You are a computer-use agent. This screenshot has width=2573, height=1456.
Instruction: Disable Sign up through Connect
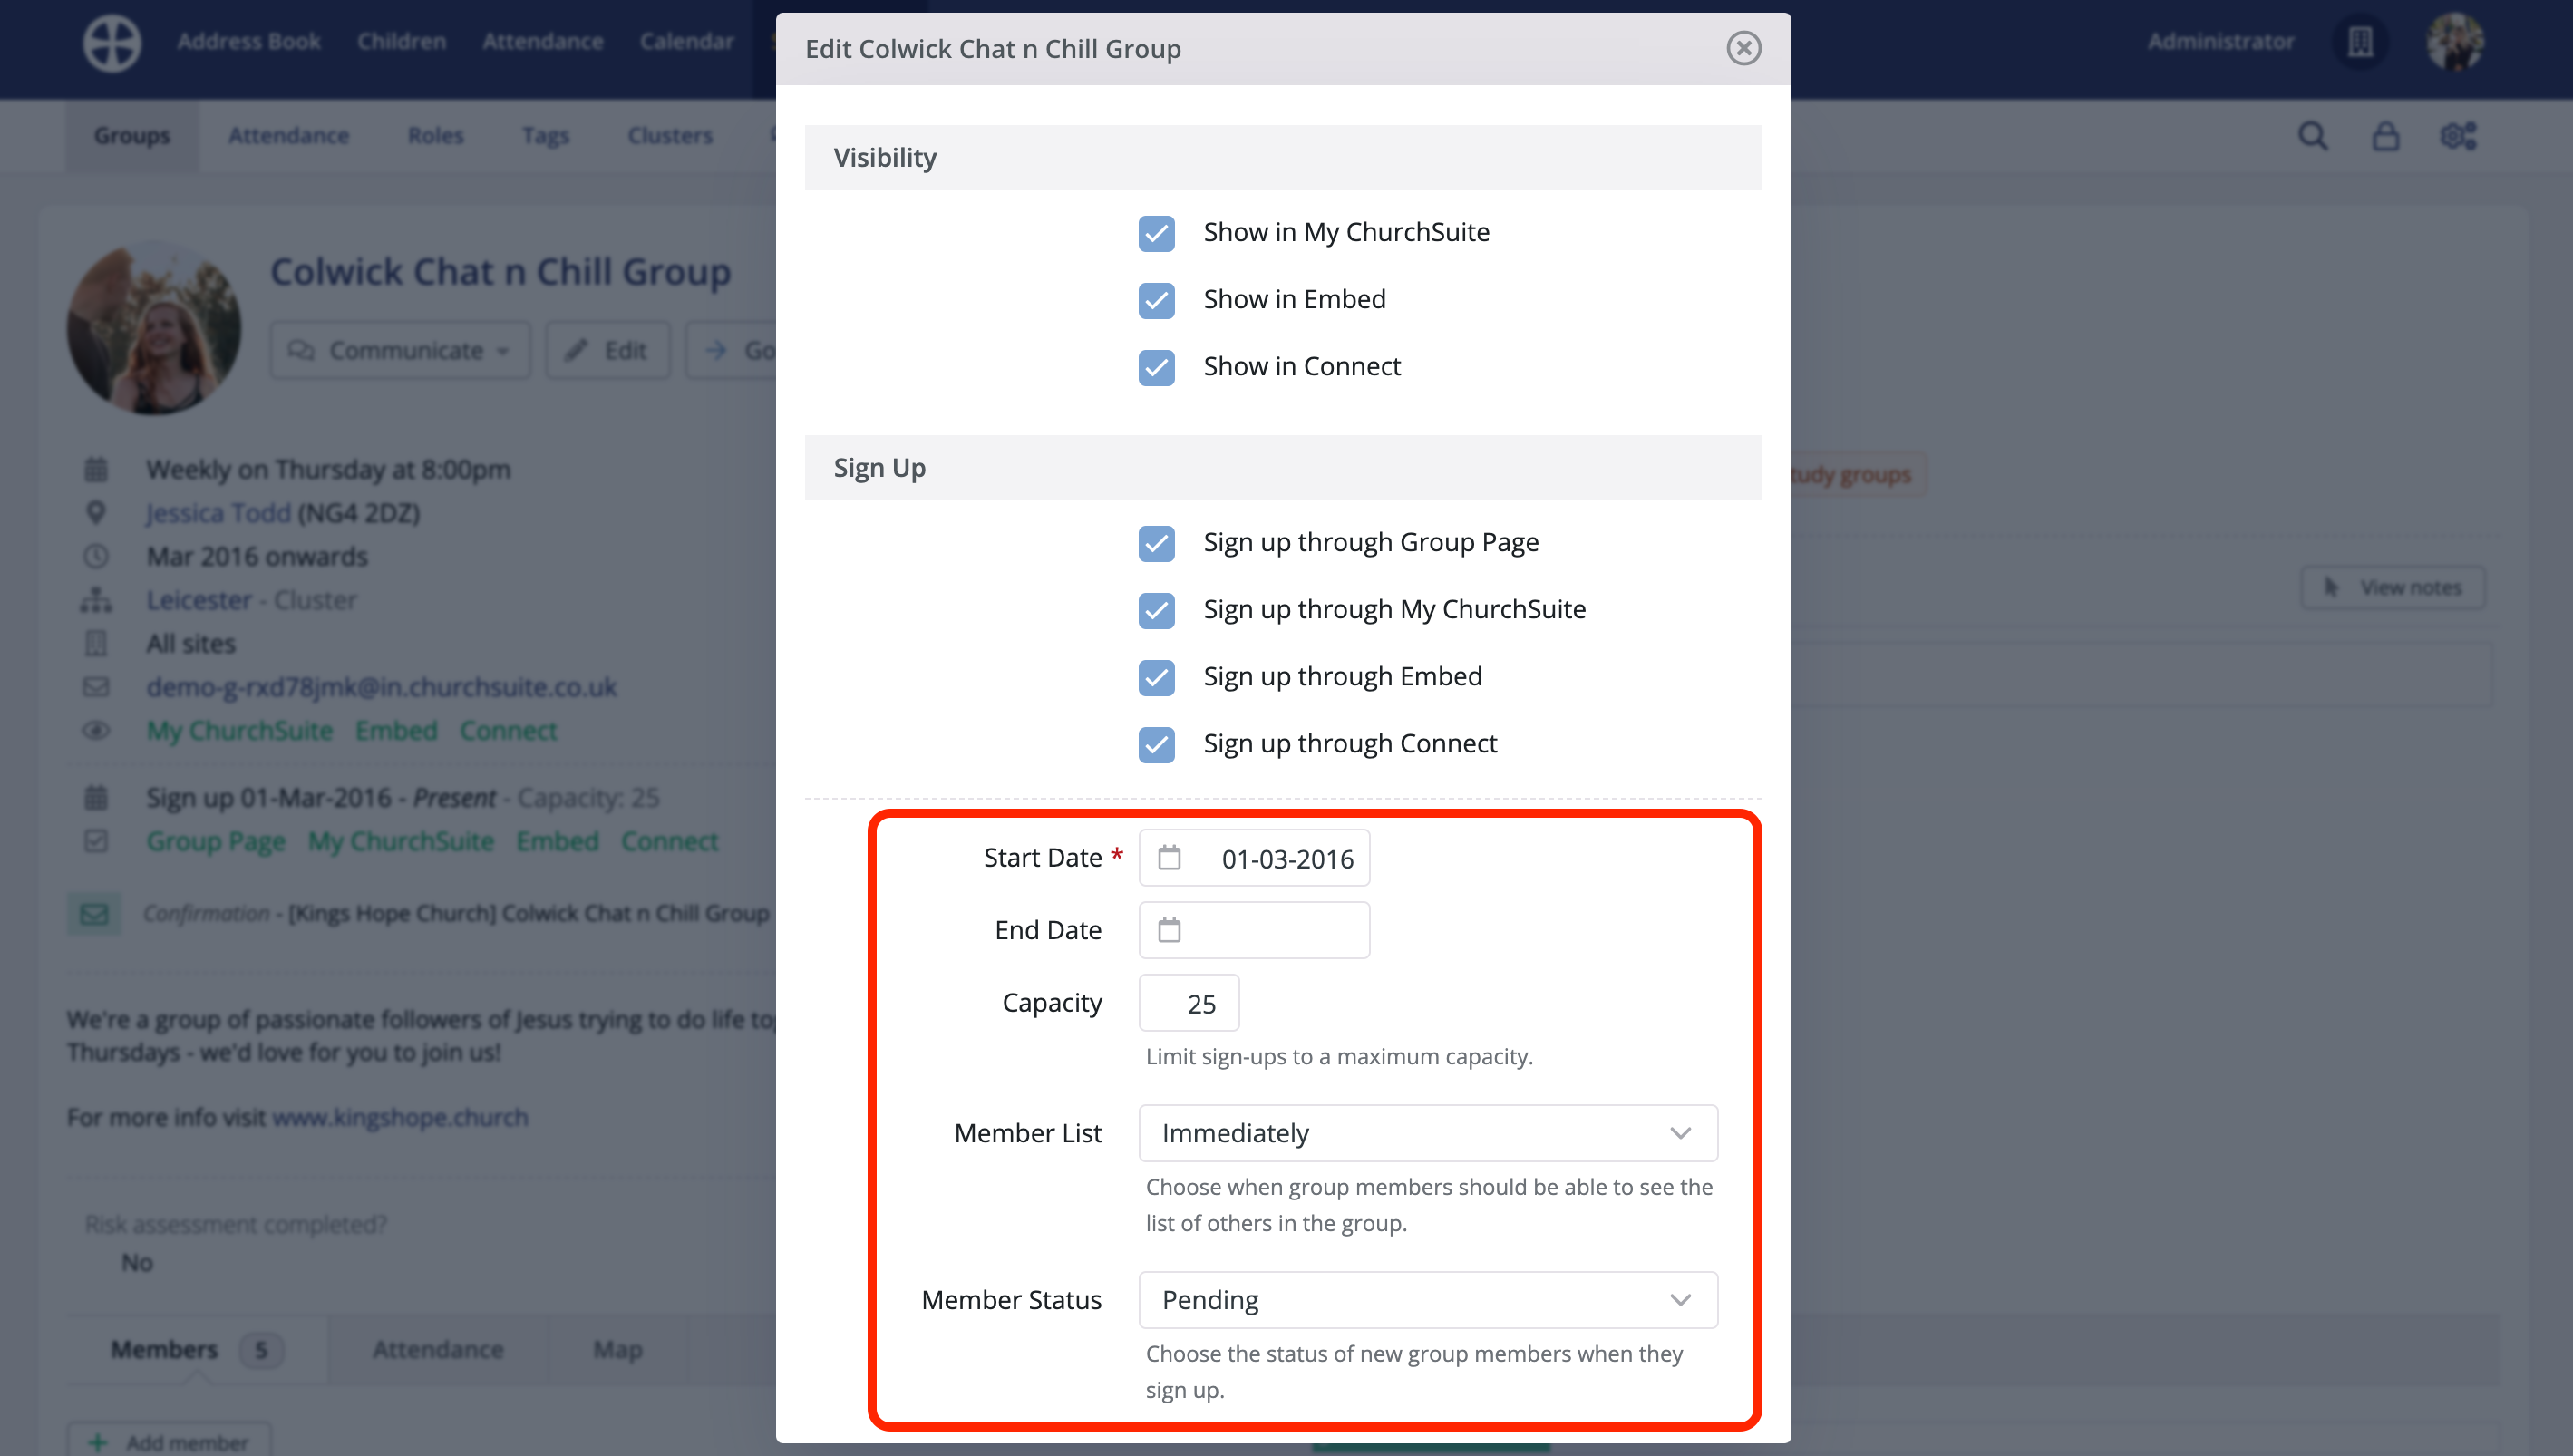tap(1156, 745)
